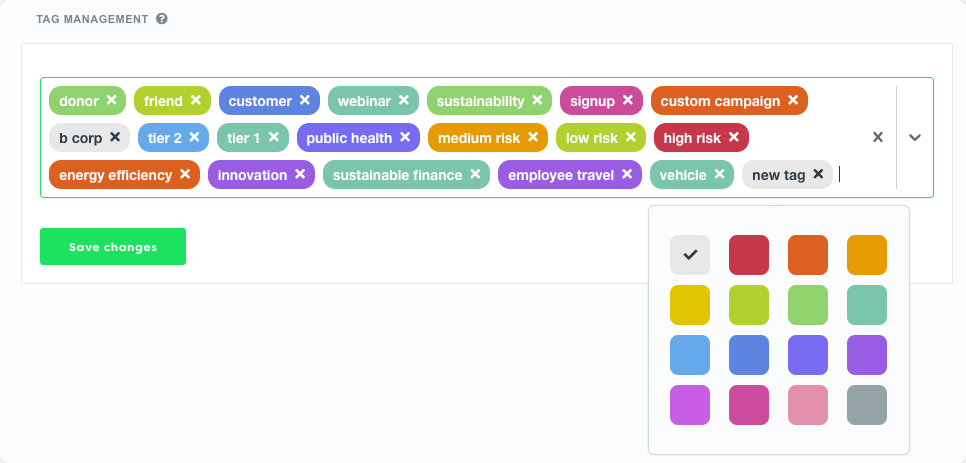Remove the donor tag

click(112, 100)
